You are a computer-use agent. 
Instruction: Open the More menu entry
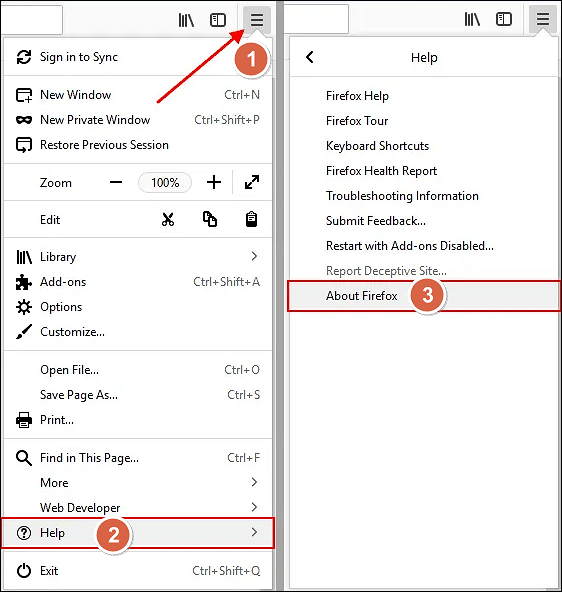[x=138, y=483]
